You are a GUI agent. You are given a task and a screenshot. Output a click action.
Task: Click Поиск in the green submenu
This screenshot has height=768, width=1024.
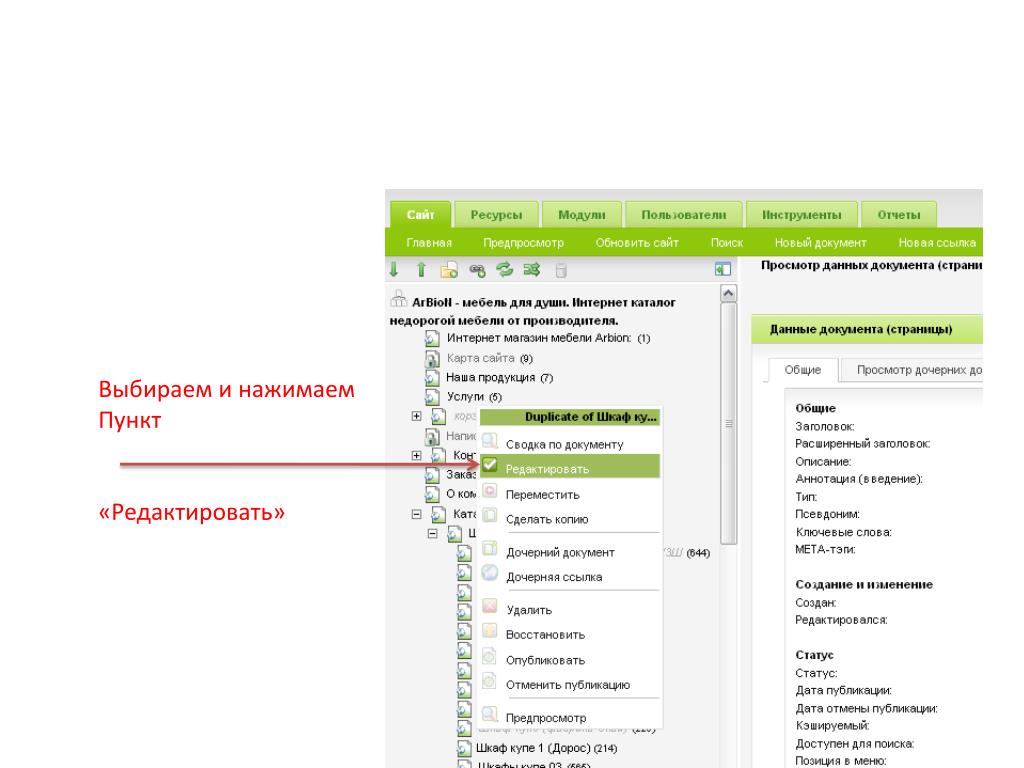pos(727,242)
